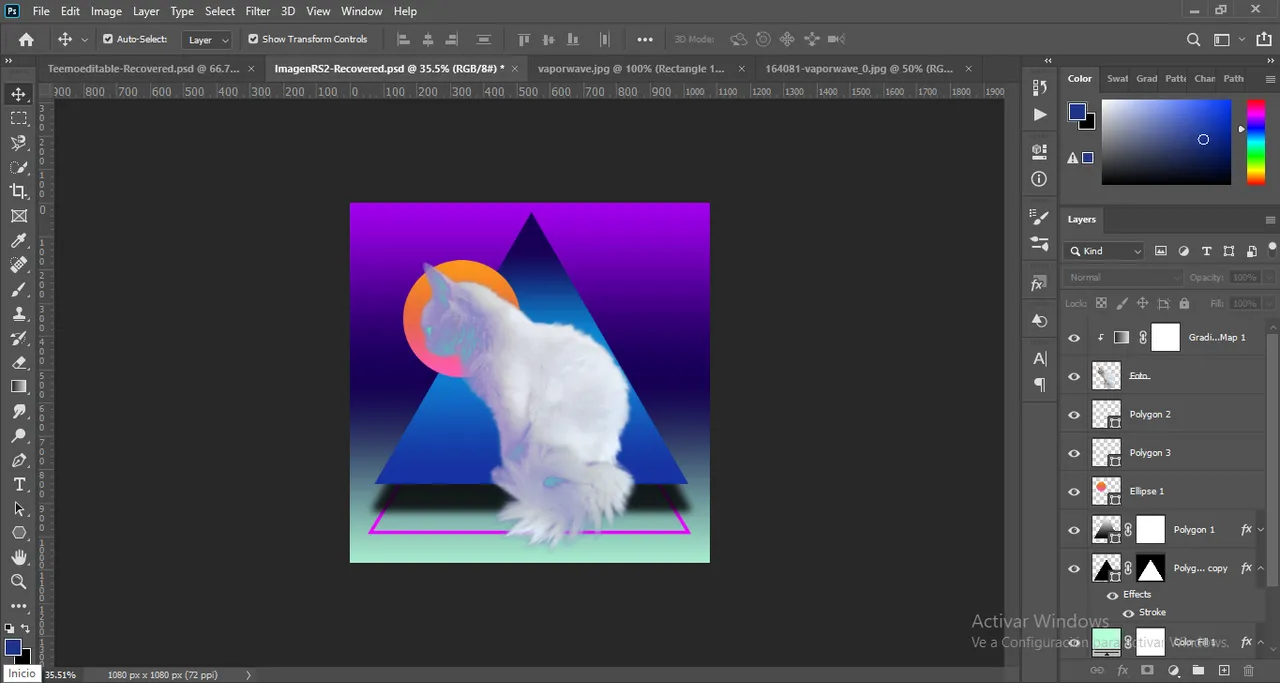Hide the Ellipse 1 layer
This screenshot has width=1280, height=683.
1074,492
